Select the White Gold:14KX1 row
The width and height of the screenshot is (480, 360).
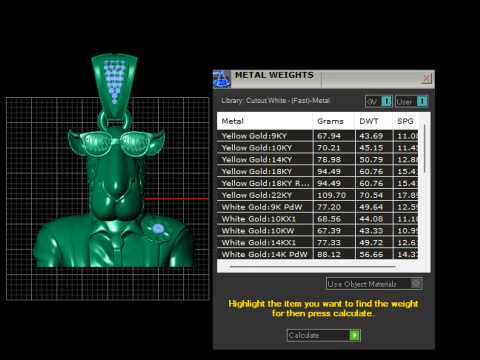(x=317, y=242)
